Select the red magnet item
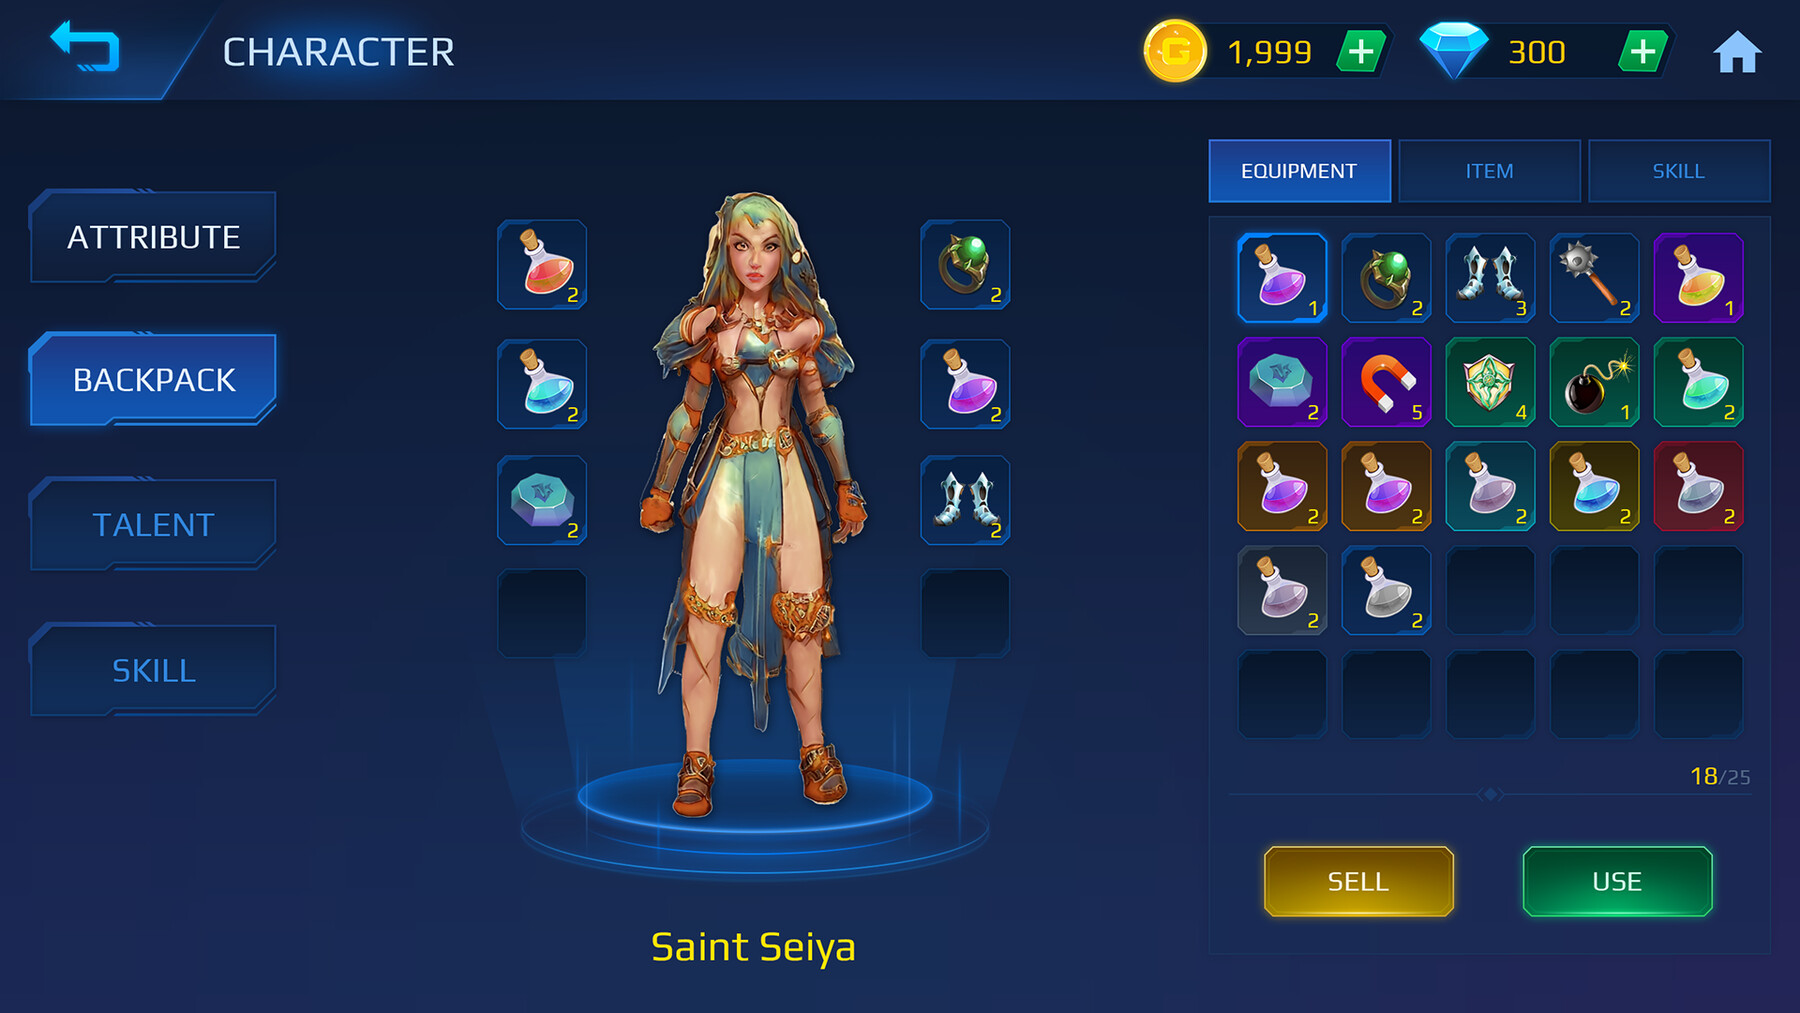 [x=1386, y=382]
